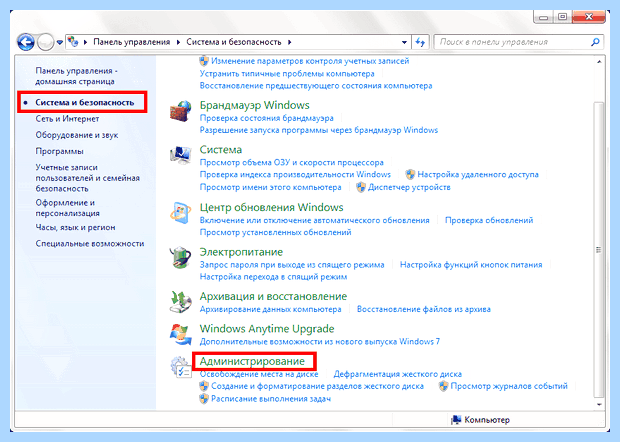Open Оборудование и звук category
This screenshot has width=620, height=442.
pos(77,135)
